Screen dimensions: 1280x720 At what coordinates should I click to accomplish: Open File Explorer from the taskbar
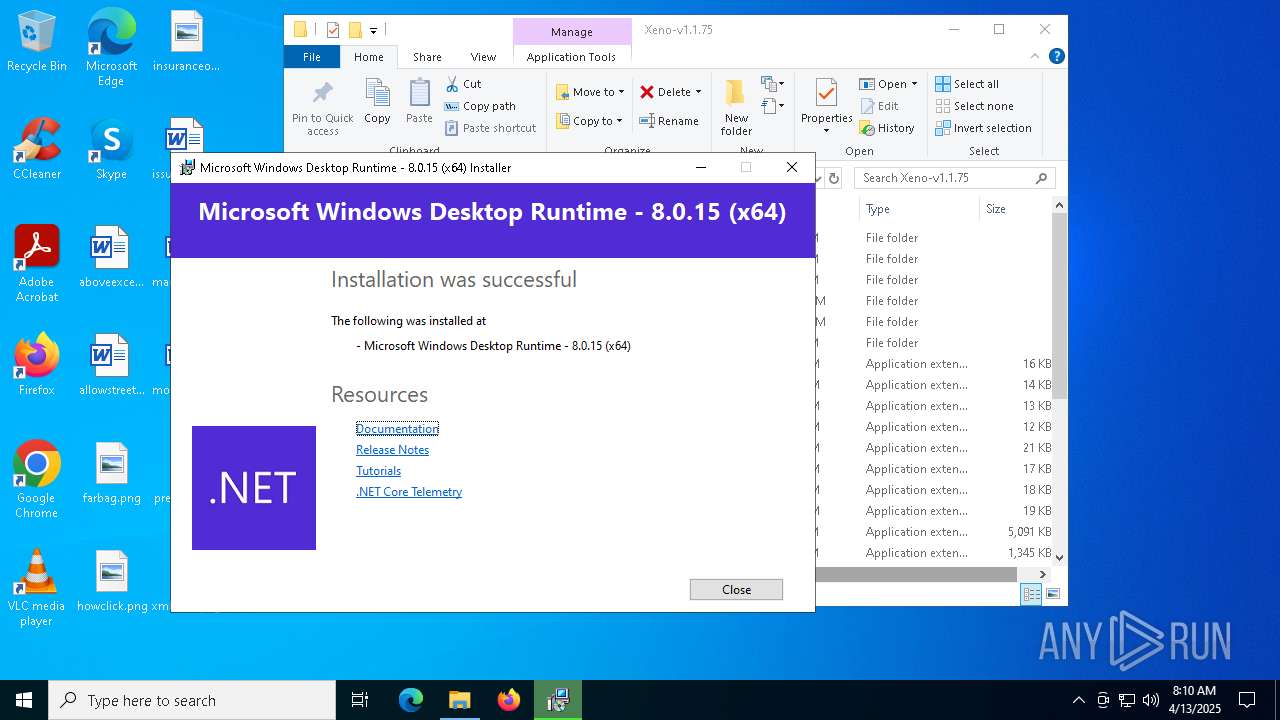459,700
